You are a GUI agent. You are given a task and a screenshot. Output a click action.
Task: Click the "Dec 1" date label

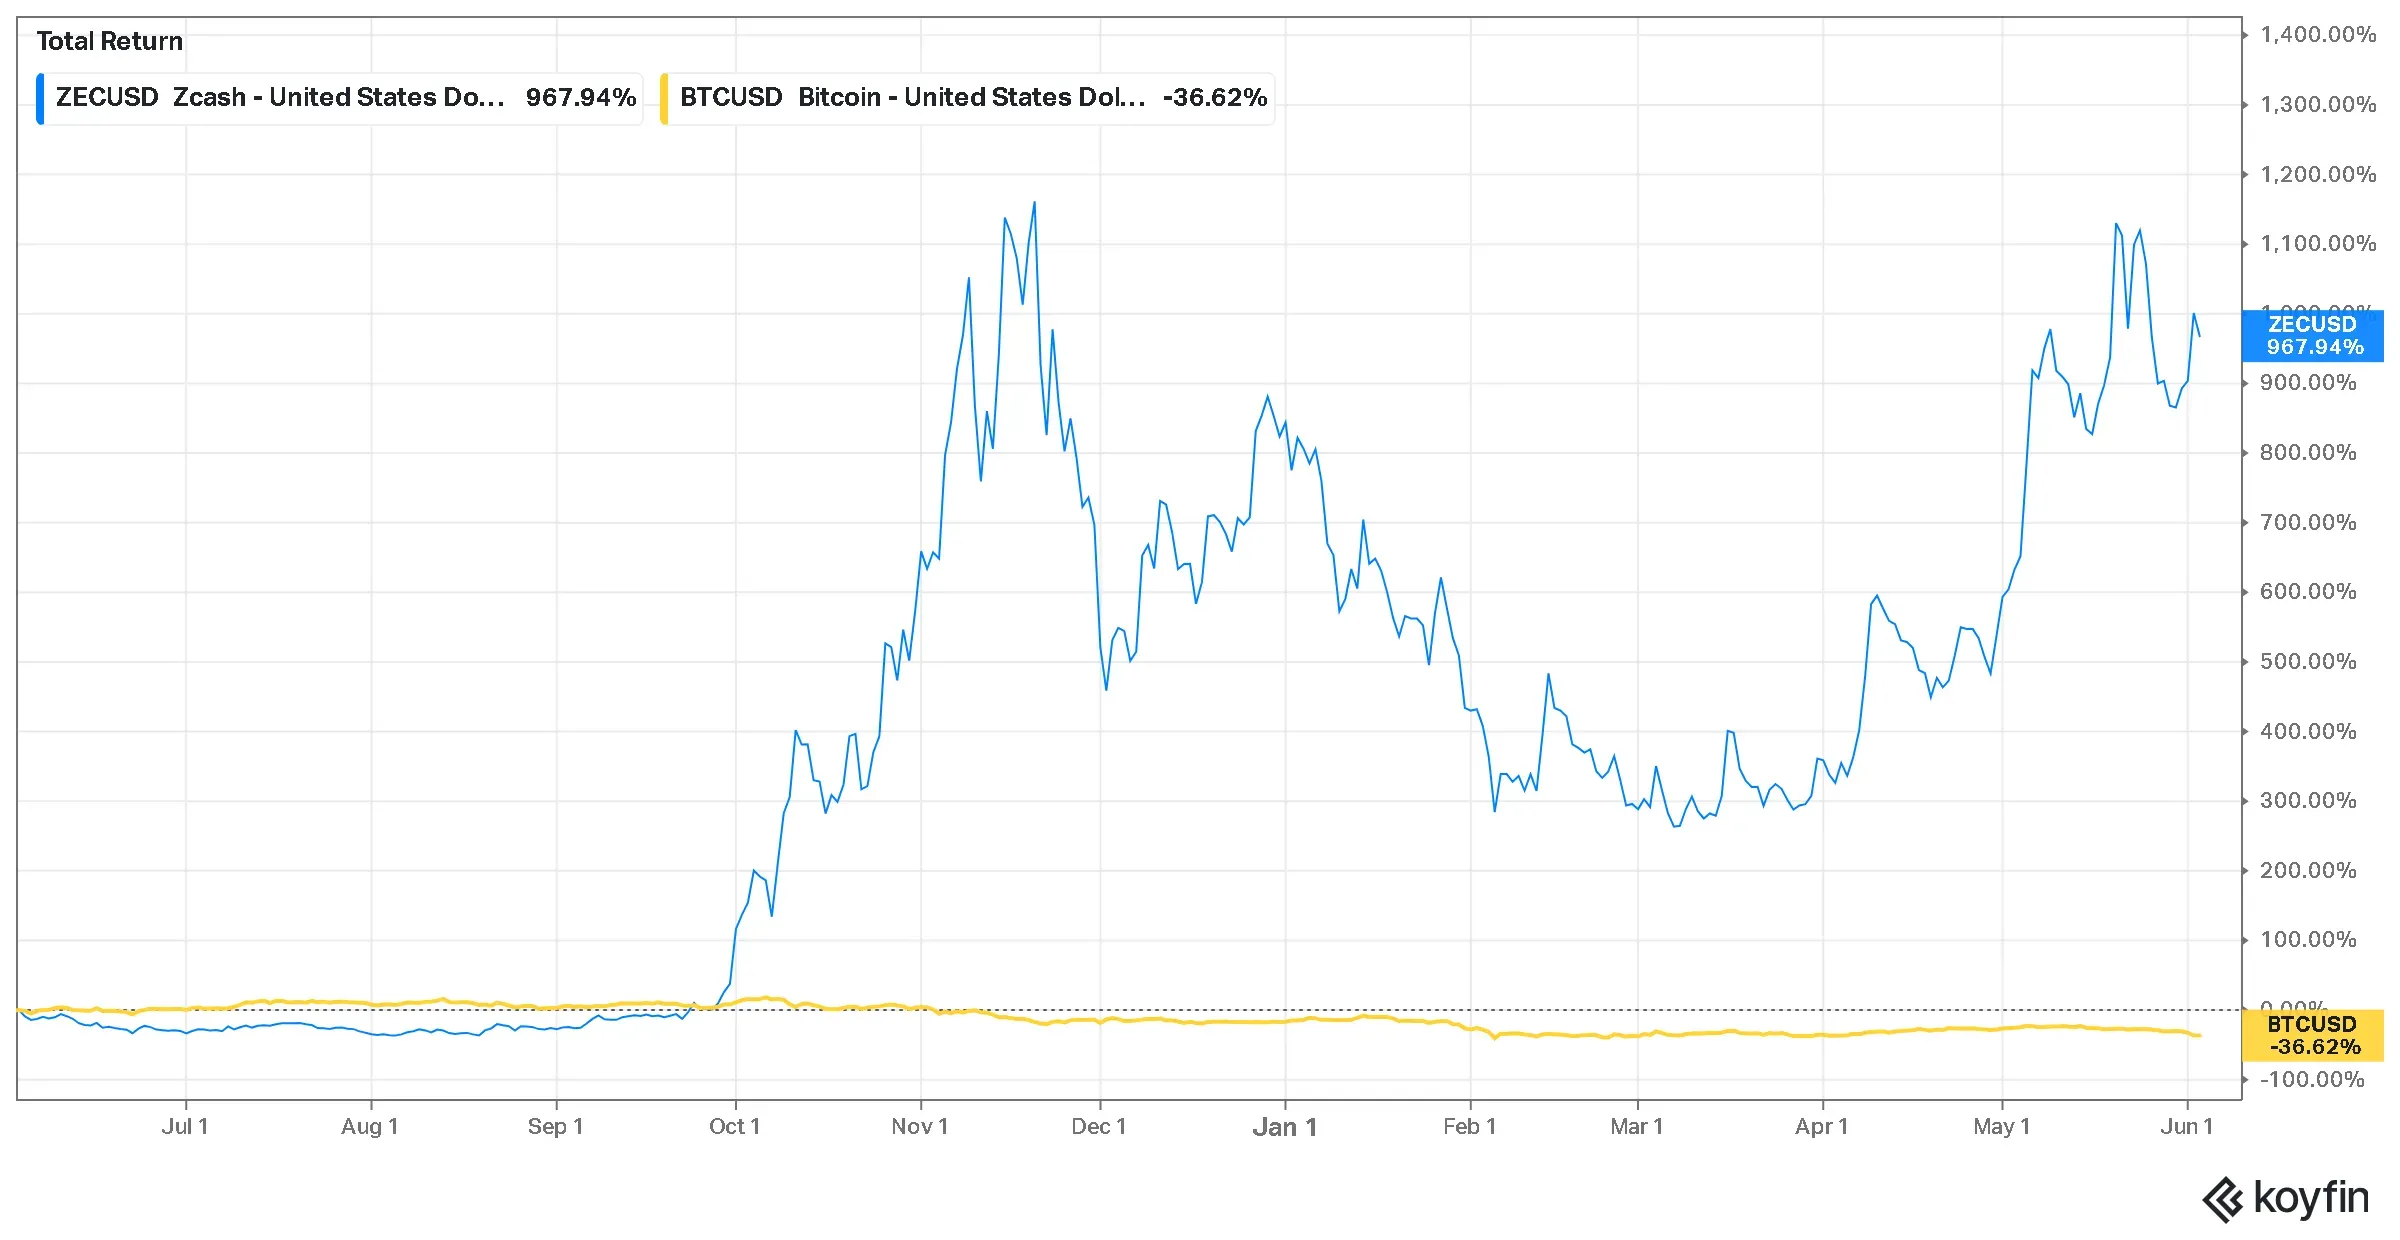[1099, 1127]
